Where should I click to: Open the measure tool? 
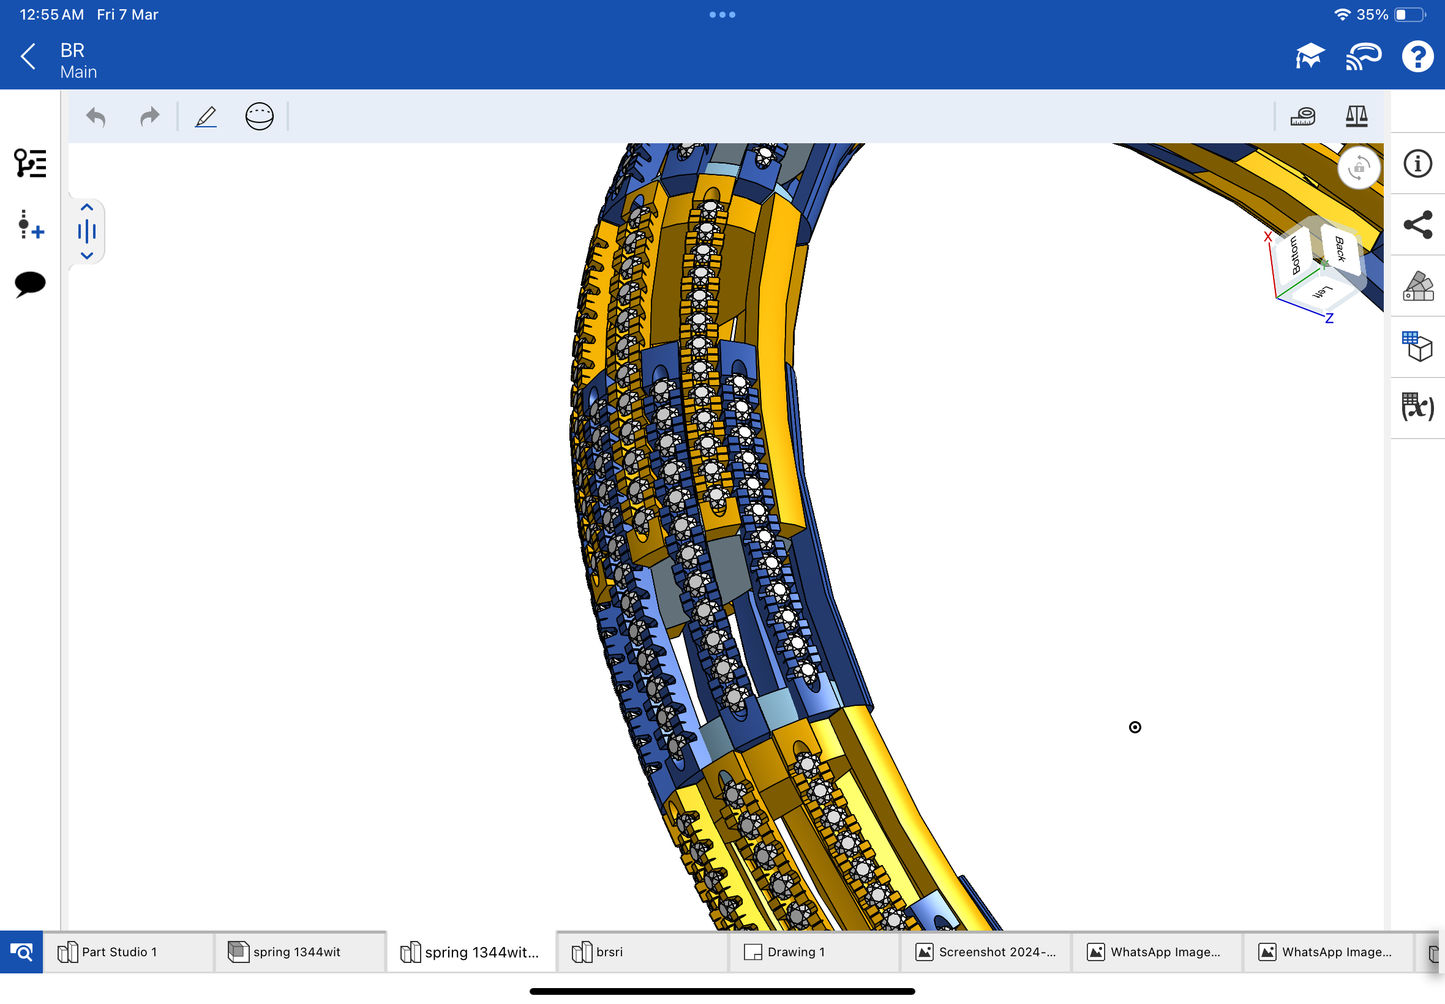pyautogui.click(x=1302, y=117)
